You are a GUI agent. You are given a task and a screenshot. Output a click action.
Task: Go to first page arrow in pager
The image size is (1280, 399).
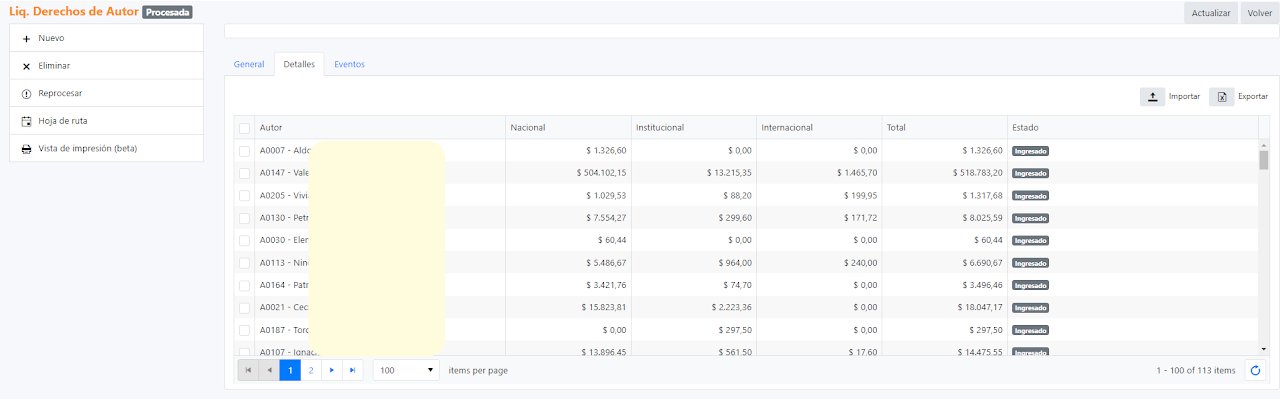pyautogui.click(x=248, y=370)
